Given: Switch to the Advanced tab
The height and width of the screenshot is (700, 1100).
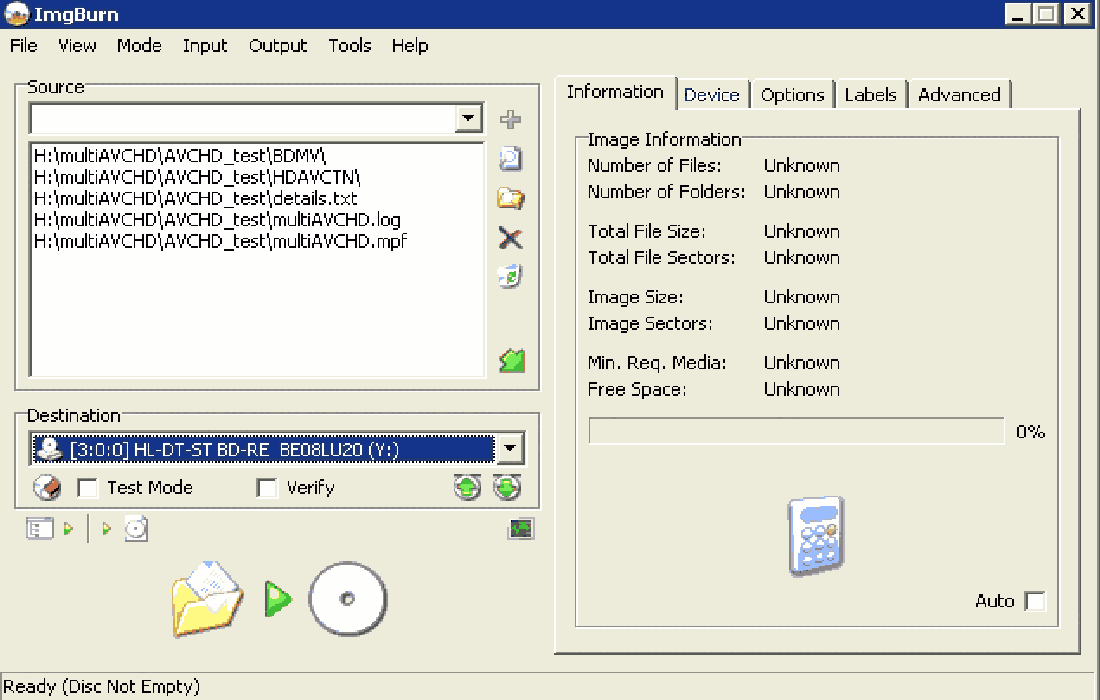Looking at the screenshot, I should [x=959, y=95].
